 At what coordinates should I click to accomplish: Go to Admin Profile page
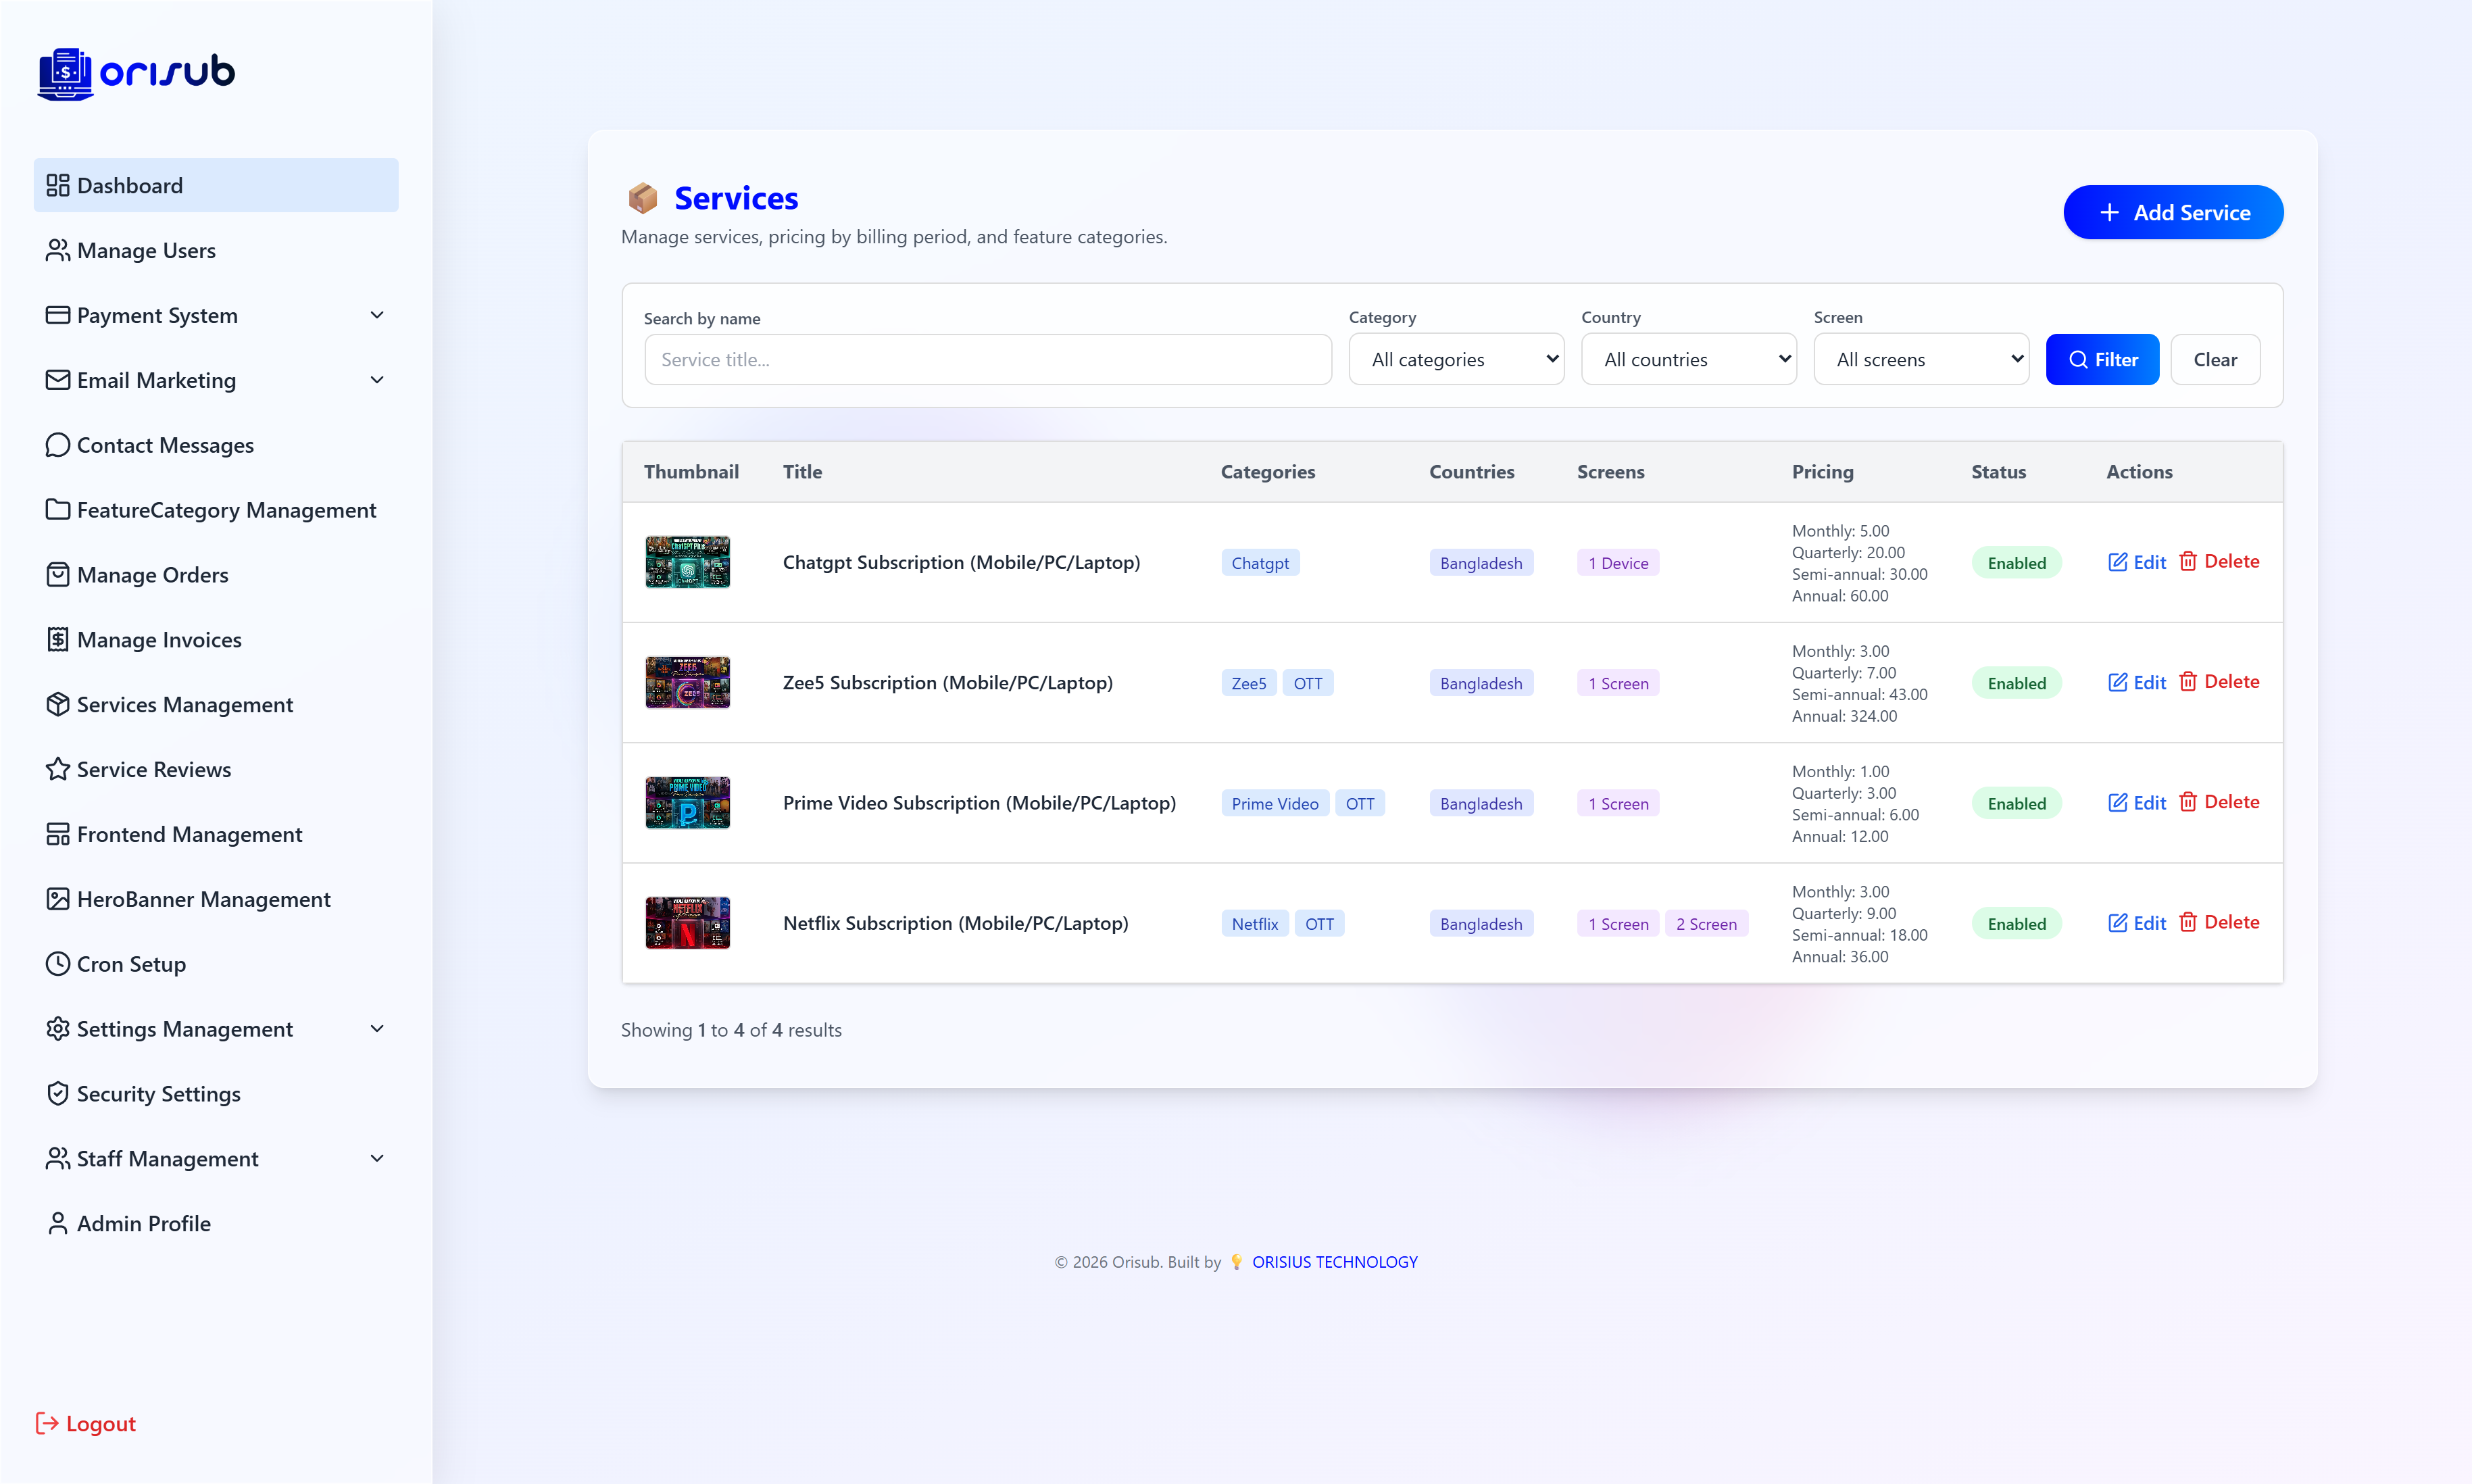[216, 1224]
